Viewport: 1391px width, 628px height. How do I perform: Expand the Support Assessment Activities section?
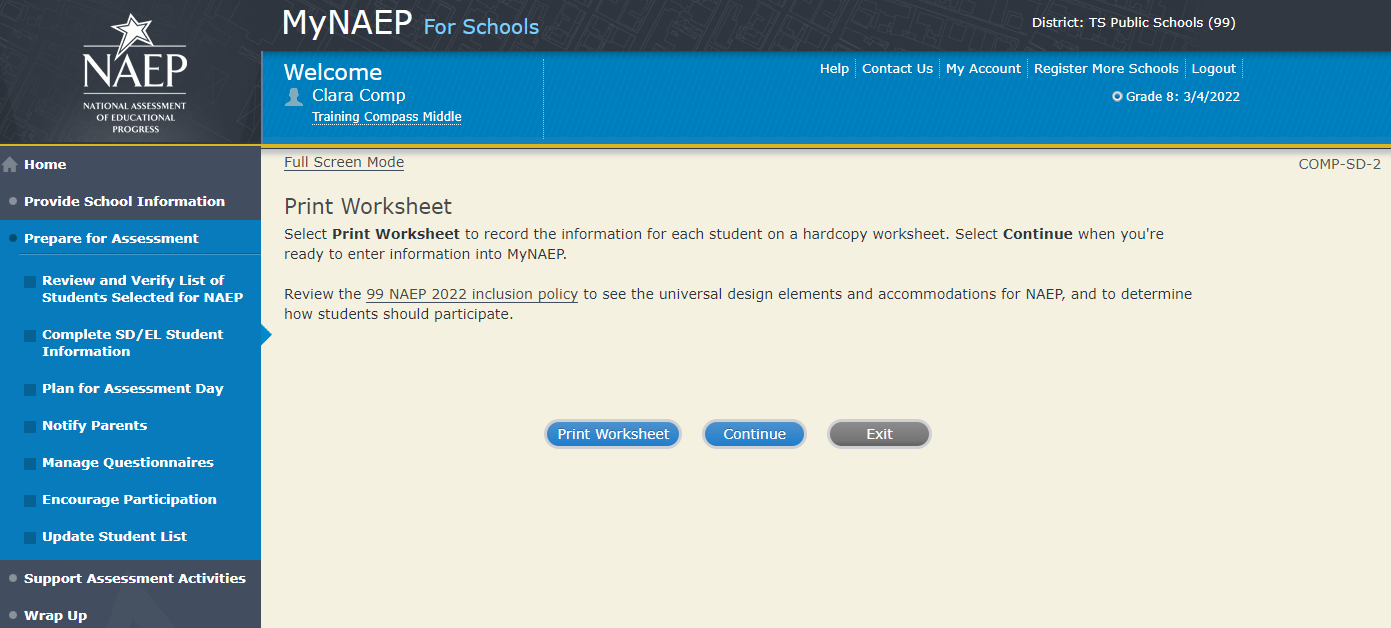coord(134,579)
